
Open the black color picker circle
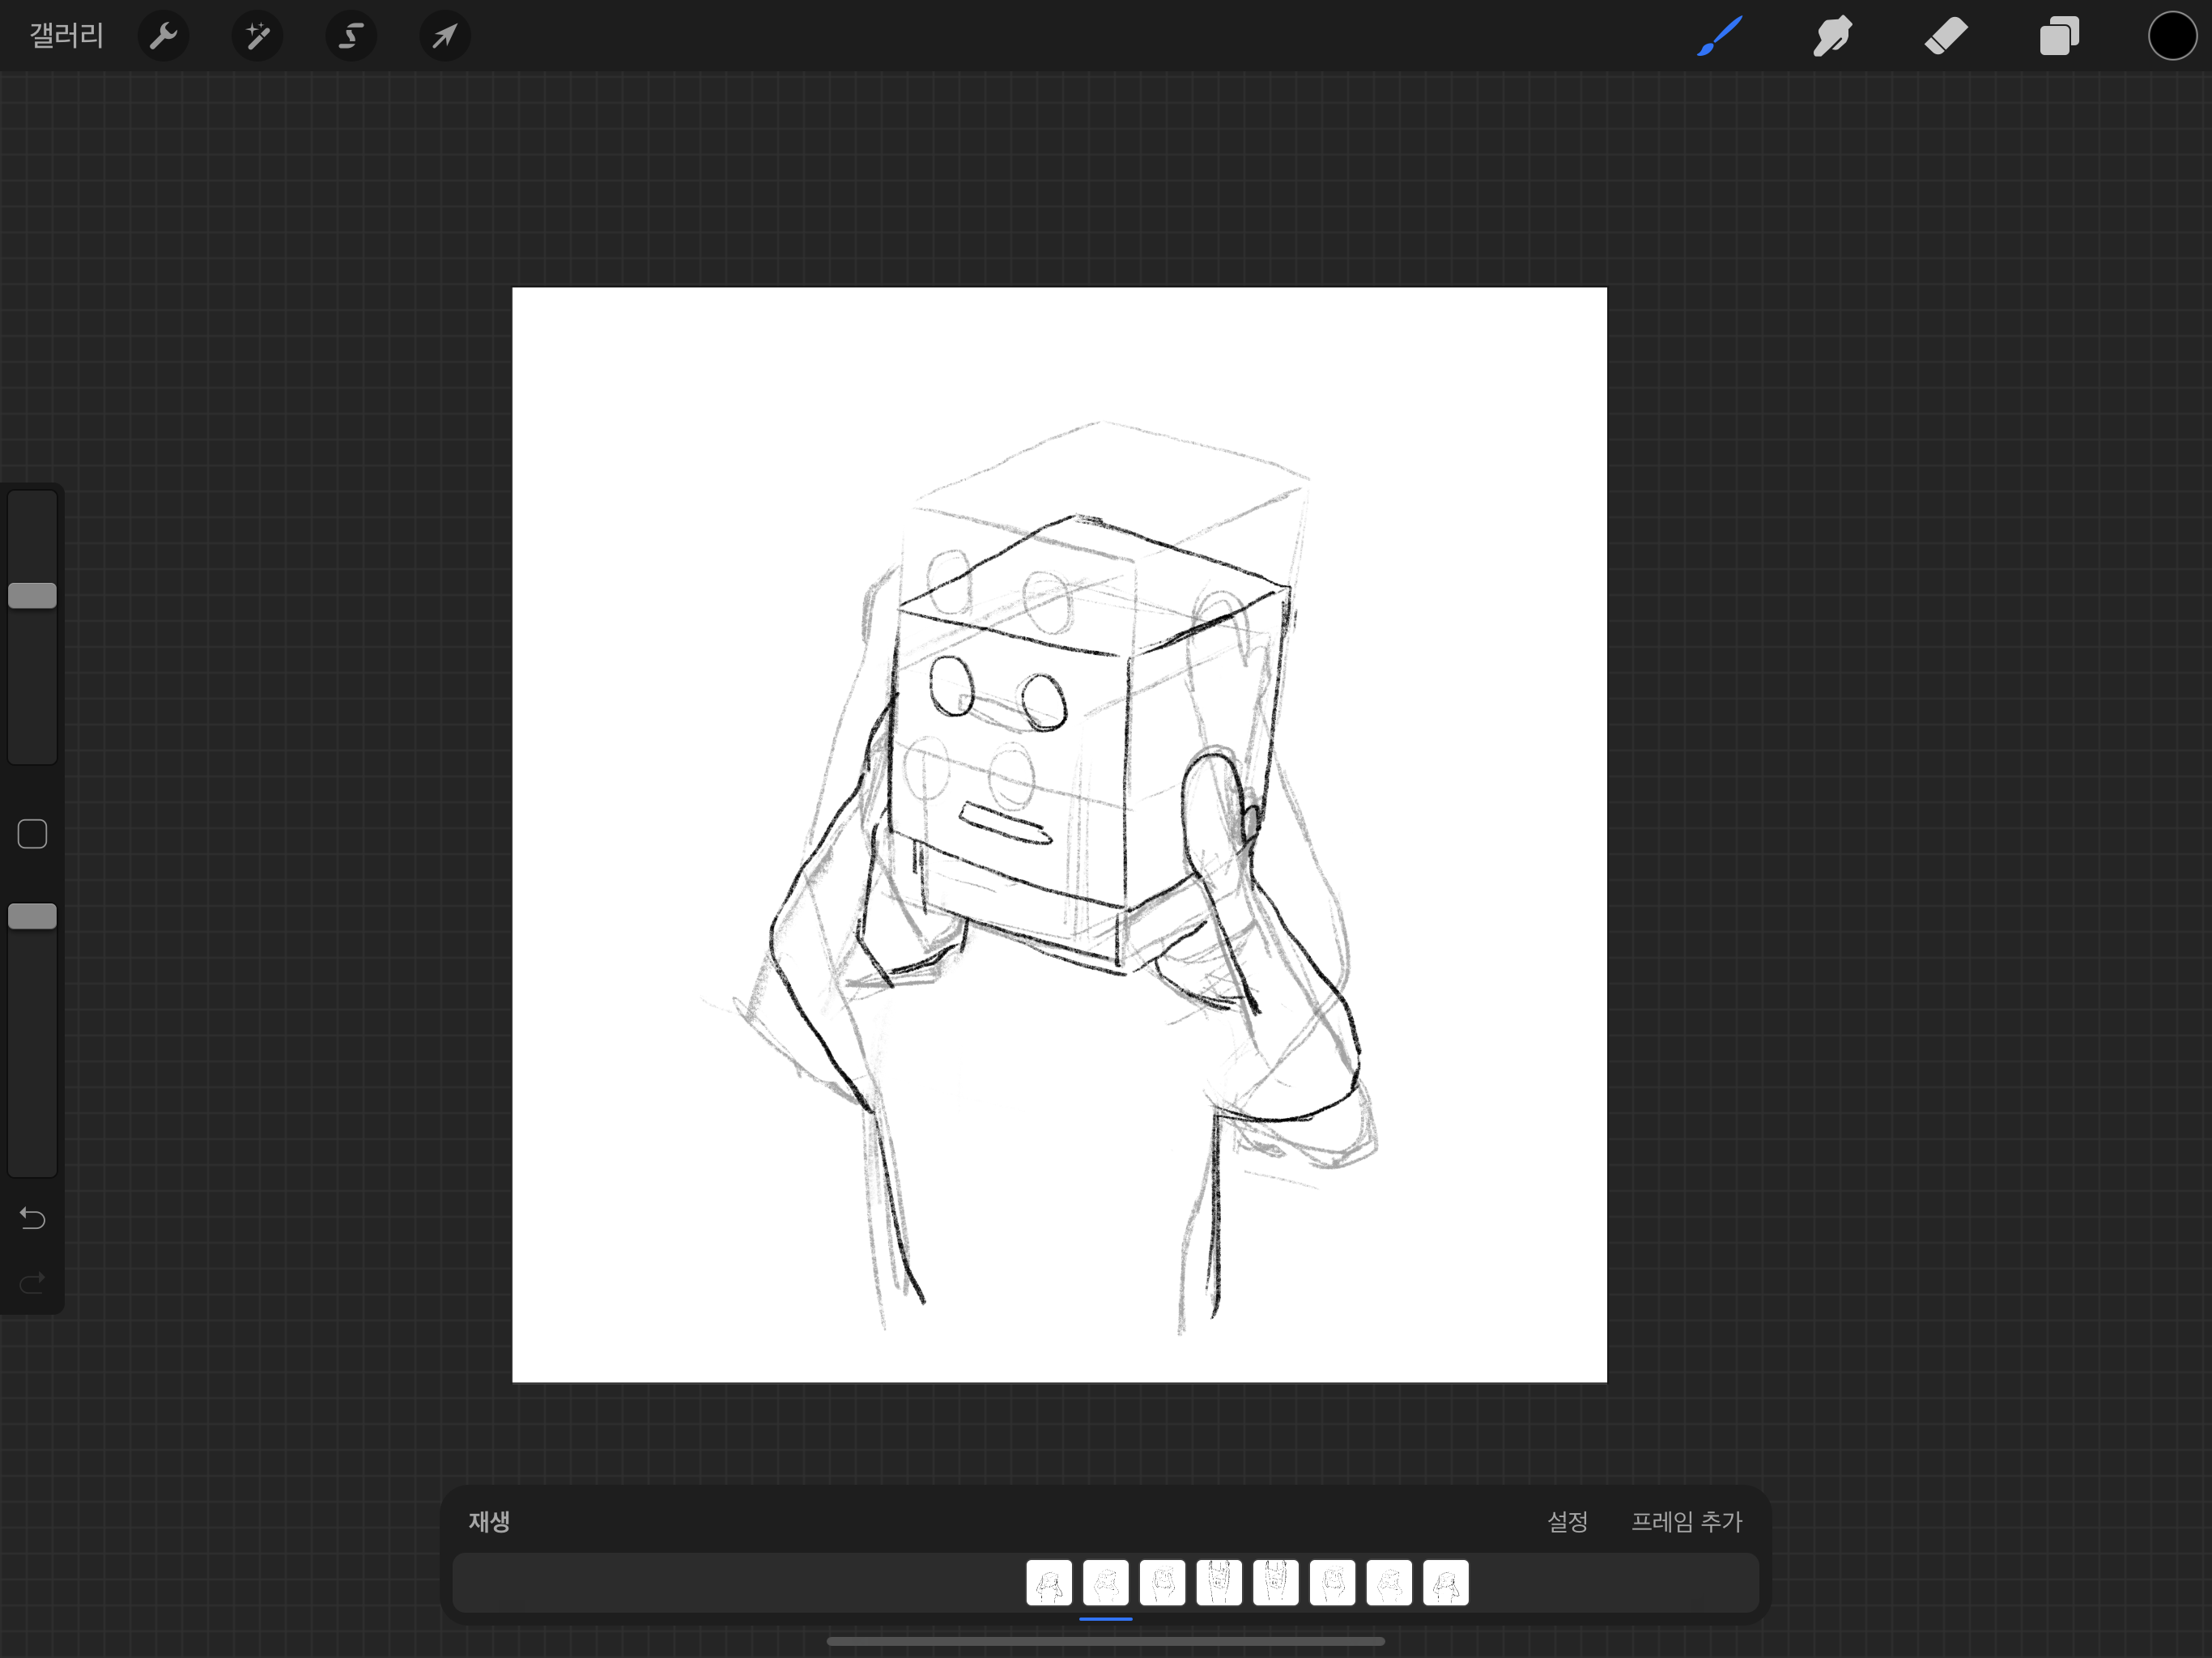pos(2171,37)
